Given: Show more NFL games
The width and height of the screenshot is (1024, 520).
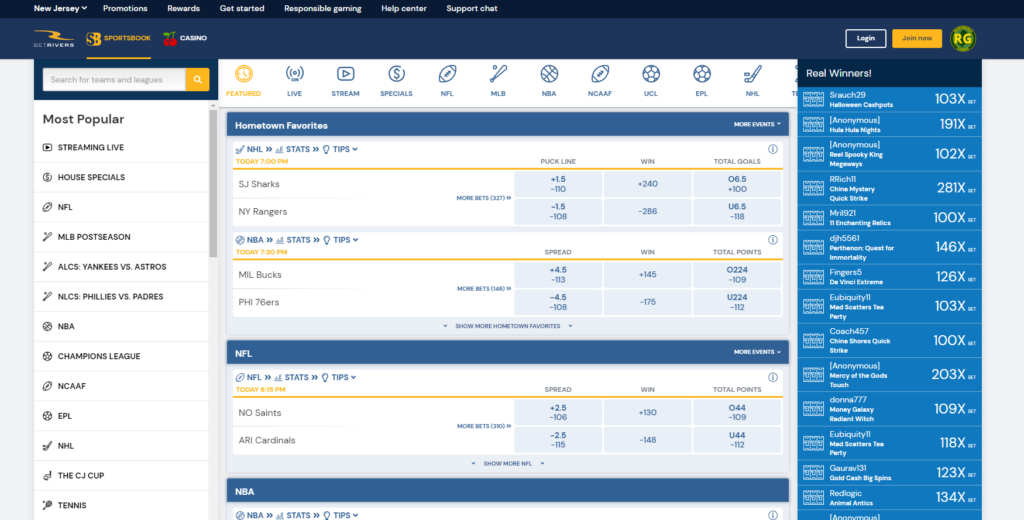Looking at the screenshot, I should coord(508,464).
